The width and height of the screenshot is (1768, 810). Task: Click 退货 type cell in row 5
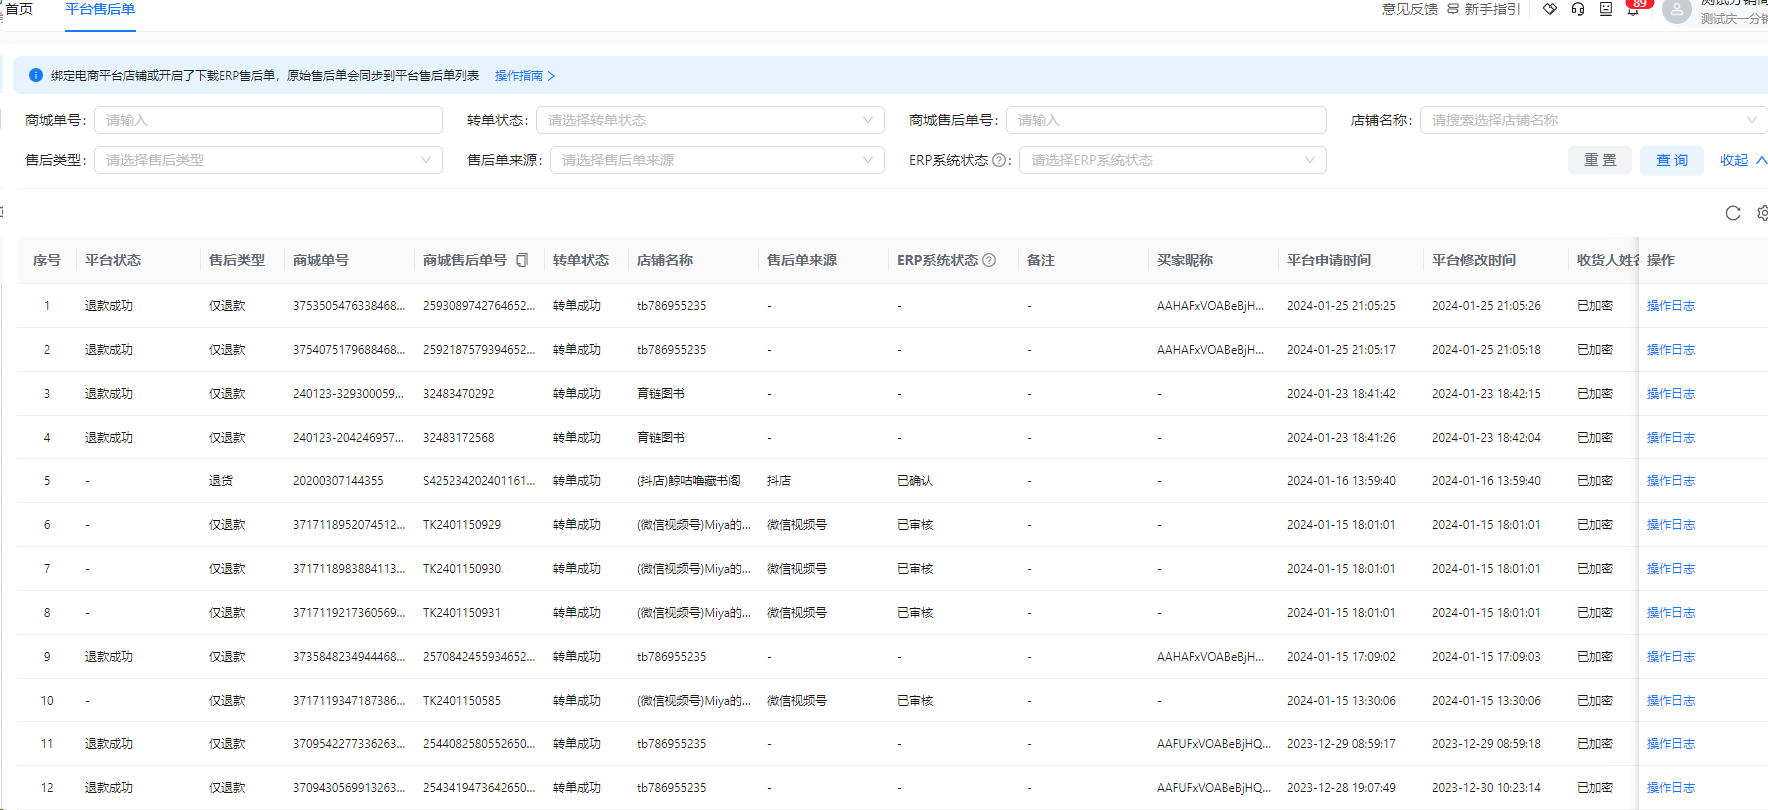tap(221, 481)
